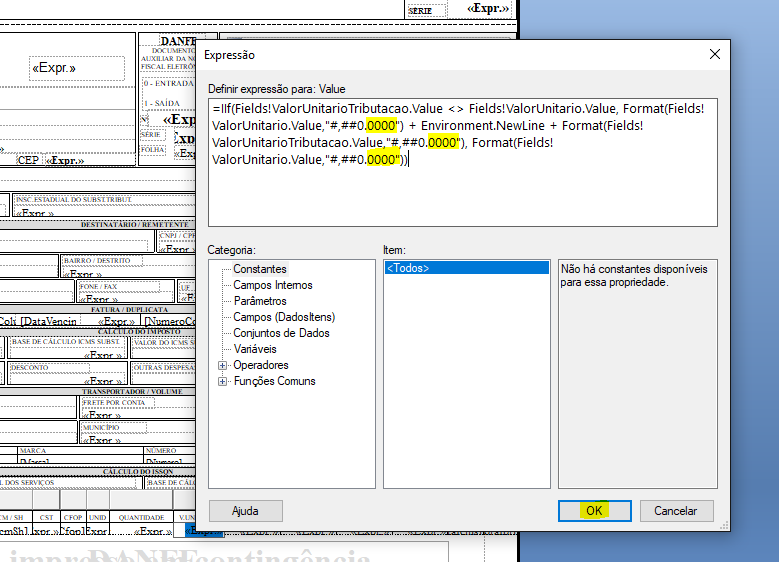Select Conjuntos de Dados category
779x562 pixels.
coord(281,333)
